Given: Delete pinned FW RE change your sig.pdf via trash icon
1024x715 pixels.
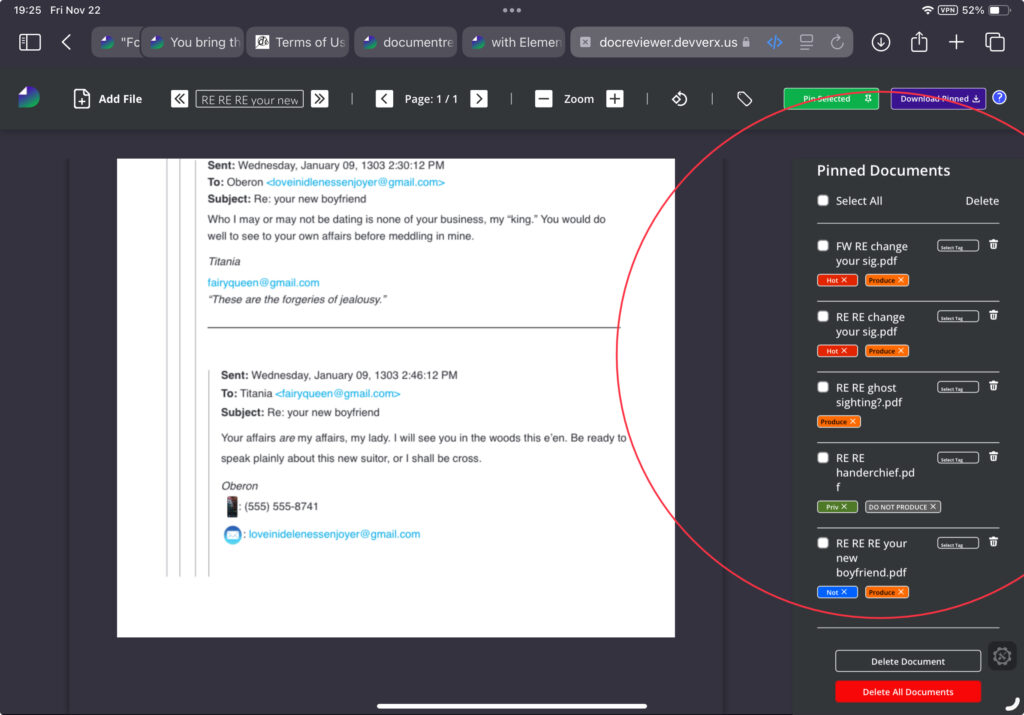Looking at the screenshot, I should 993,245.
